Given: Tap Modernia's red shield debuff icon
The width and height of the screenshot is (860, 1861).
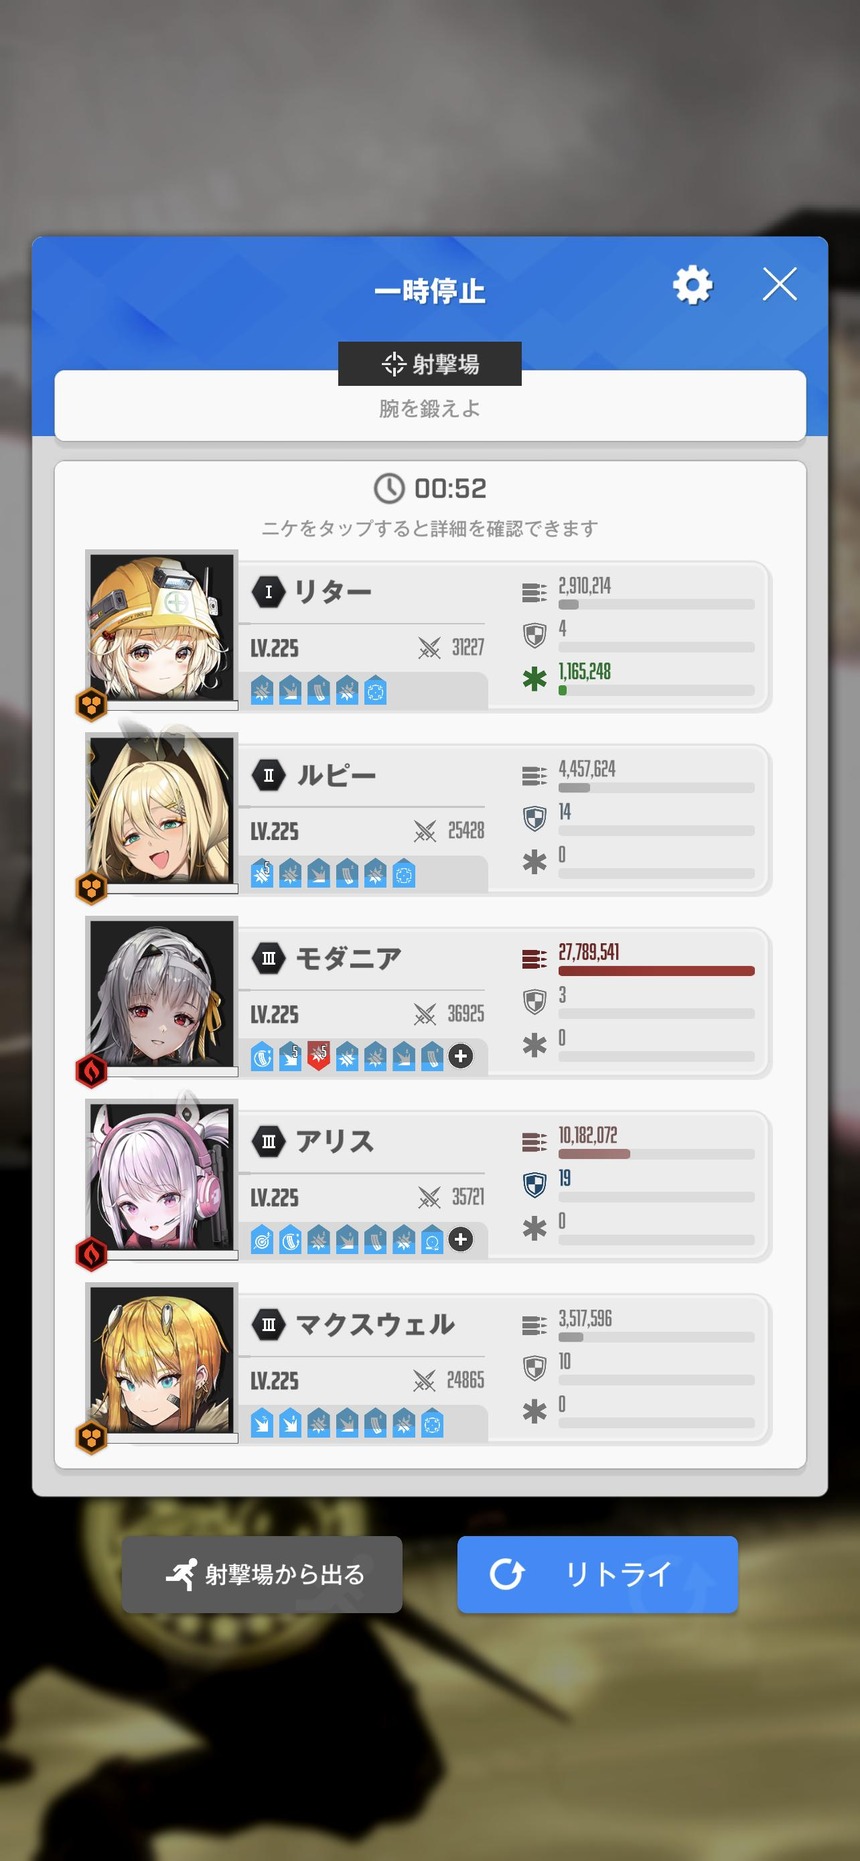Looking at the screenshot, I should click(x=318, y=1056).
